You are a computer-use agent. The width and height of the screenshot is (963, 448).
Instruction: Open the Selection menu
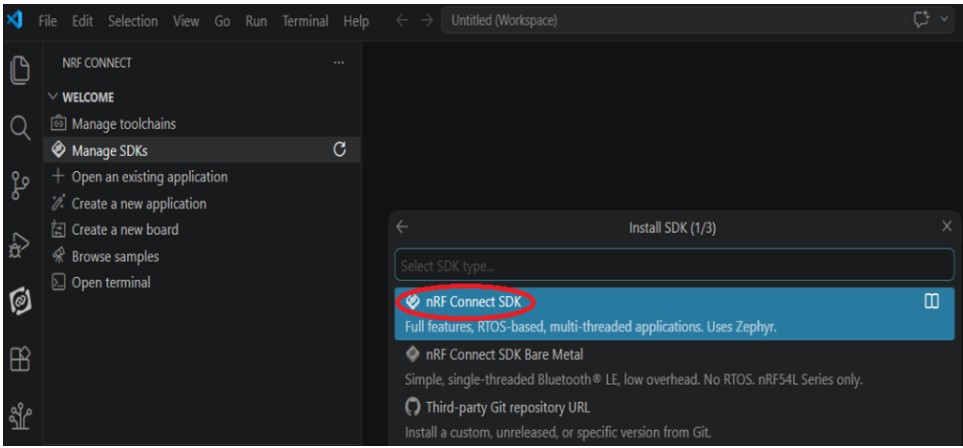click(133, 21)
